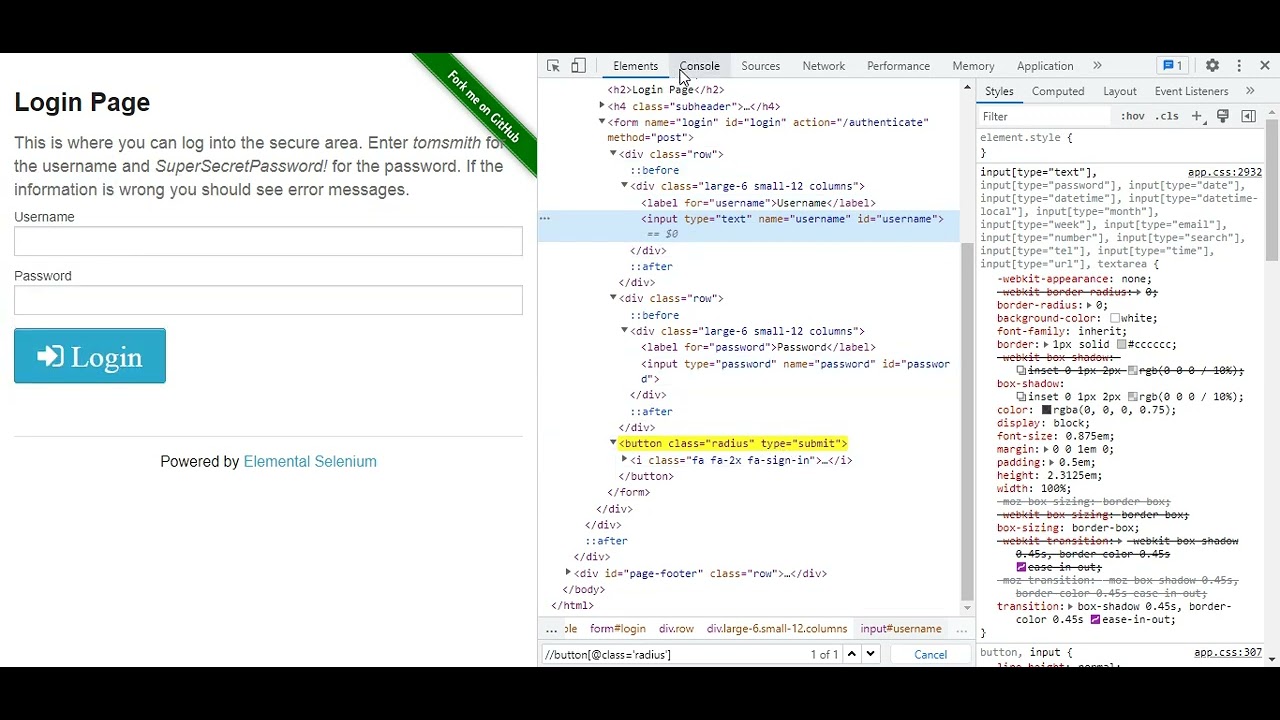
Task: Cancel the element search
Action: click(x=930, y=654)
